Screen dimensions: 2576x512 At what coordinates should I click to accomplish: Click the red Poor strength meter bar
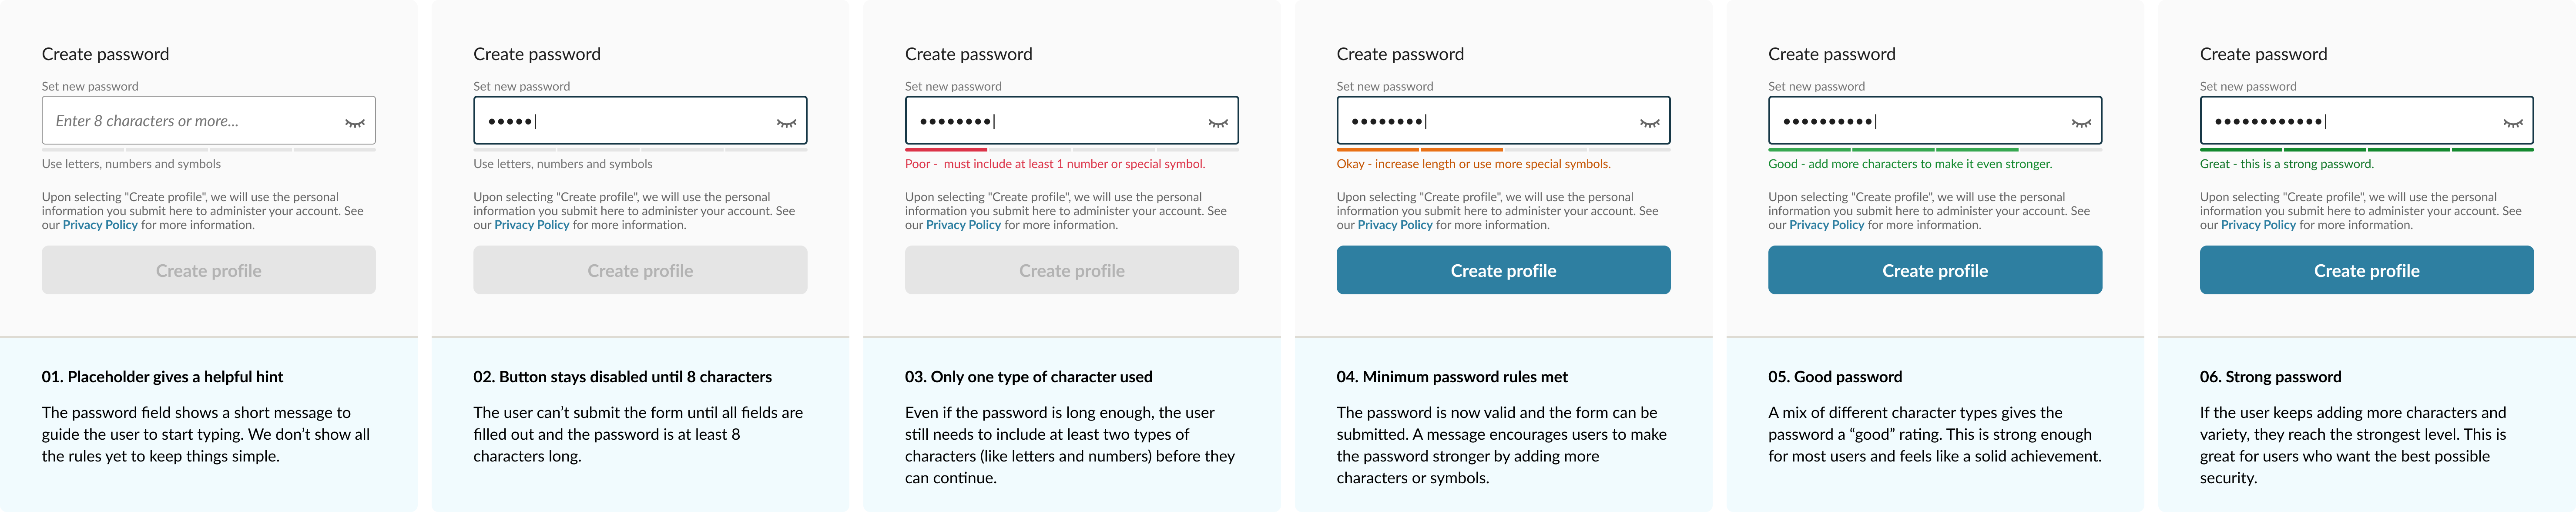[x=946, y=150]
